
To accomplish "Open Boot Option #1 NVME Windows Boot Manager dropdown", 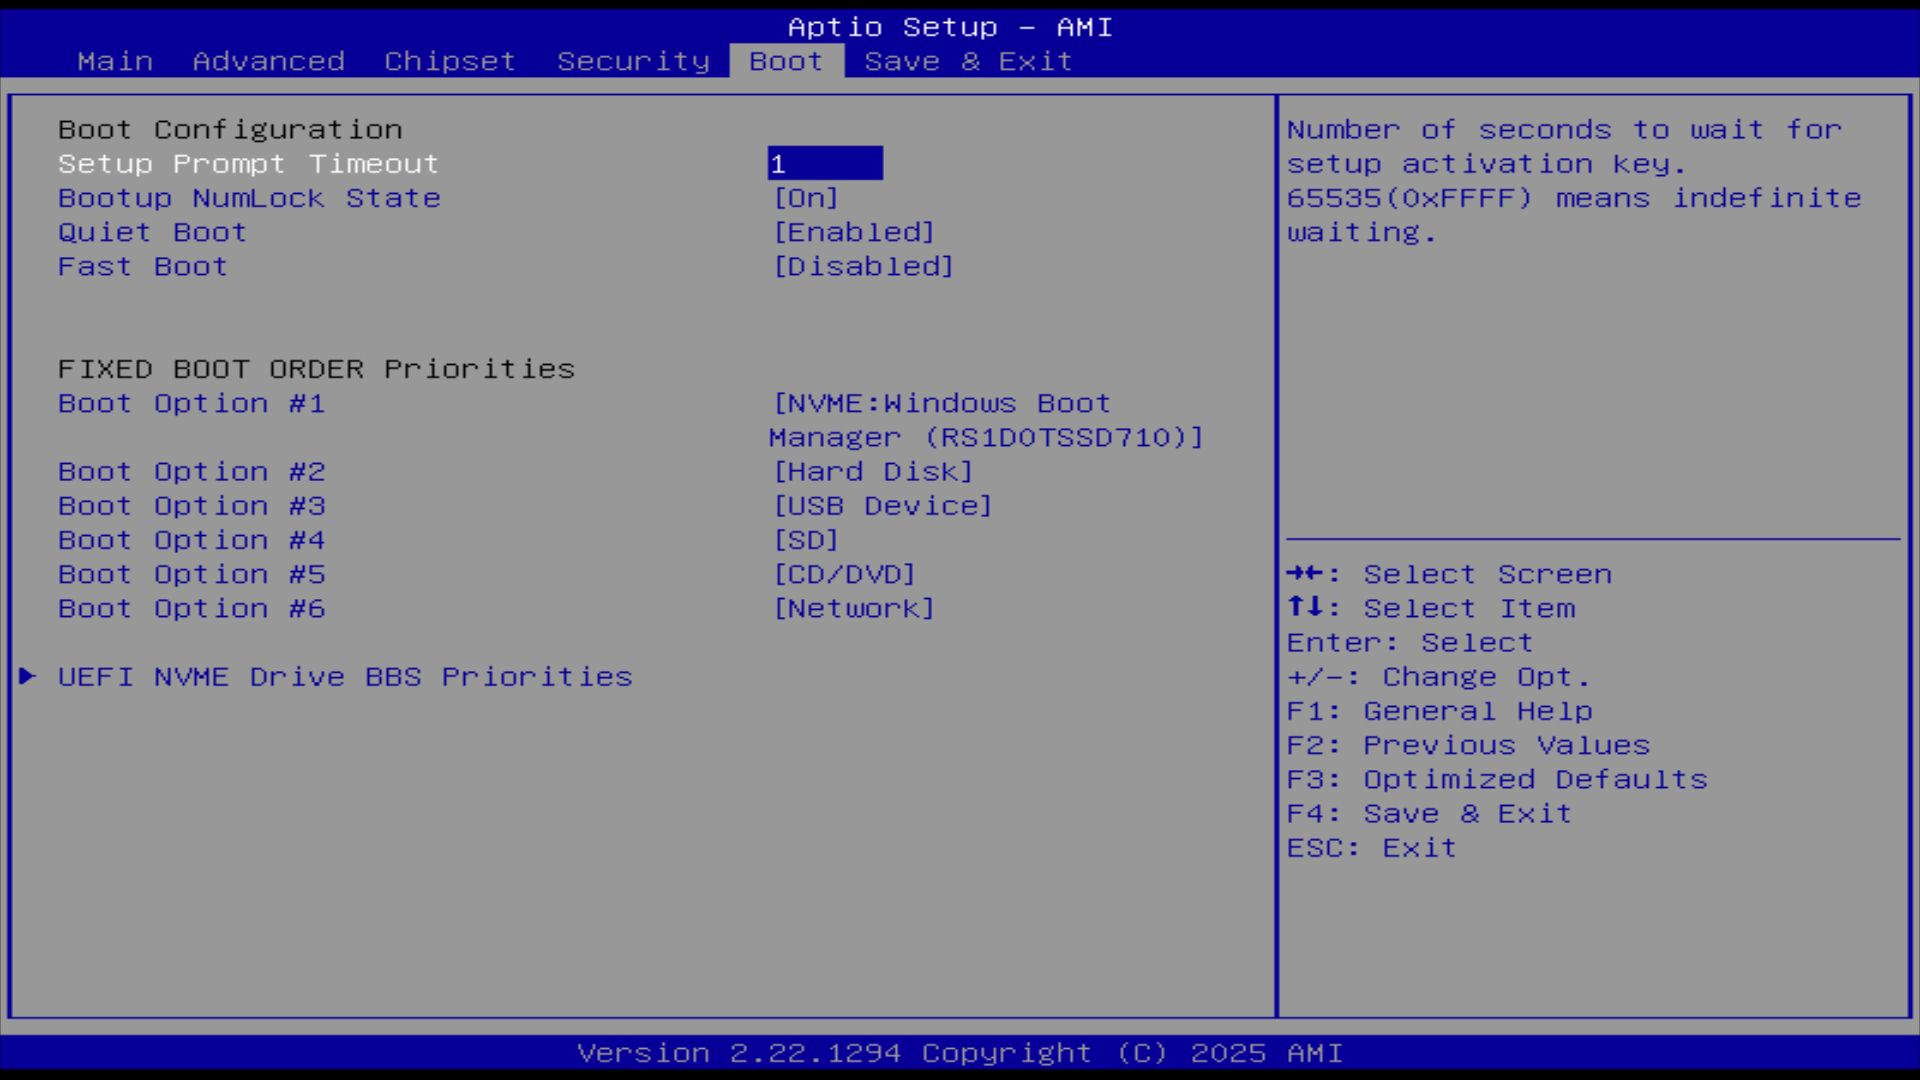I will click(x=940, y=404).
